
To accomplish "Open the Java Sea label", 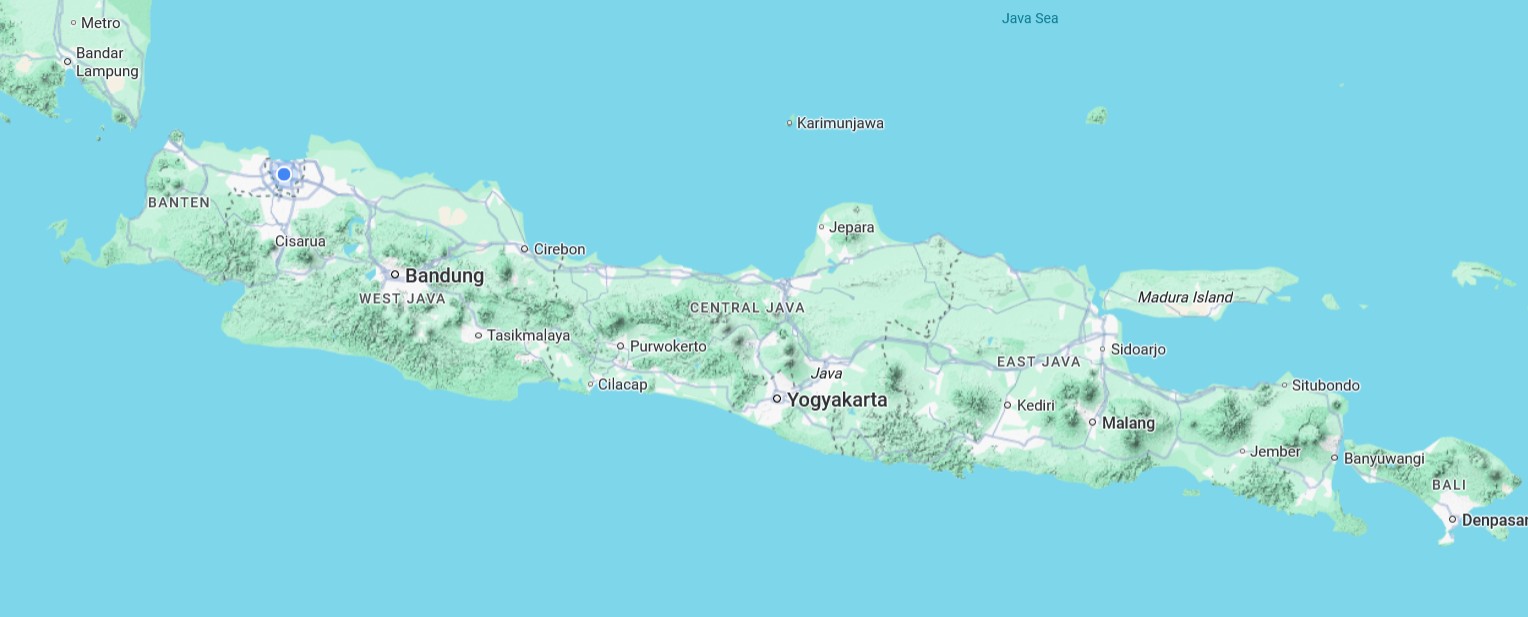I will [1029, 17].
